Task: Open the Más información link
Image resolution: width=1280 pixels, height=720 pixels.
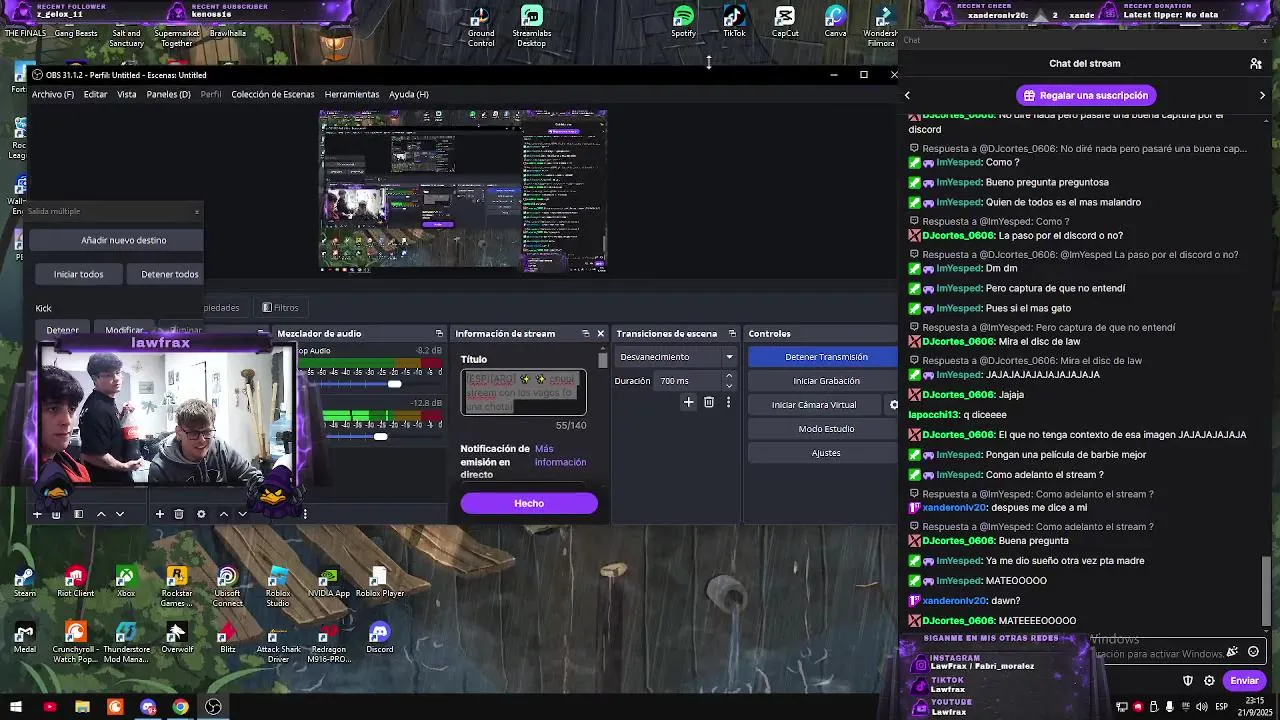Action: pyautogui.click(x=560, y=456)
